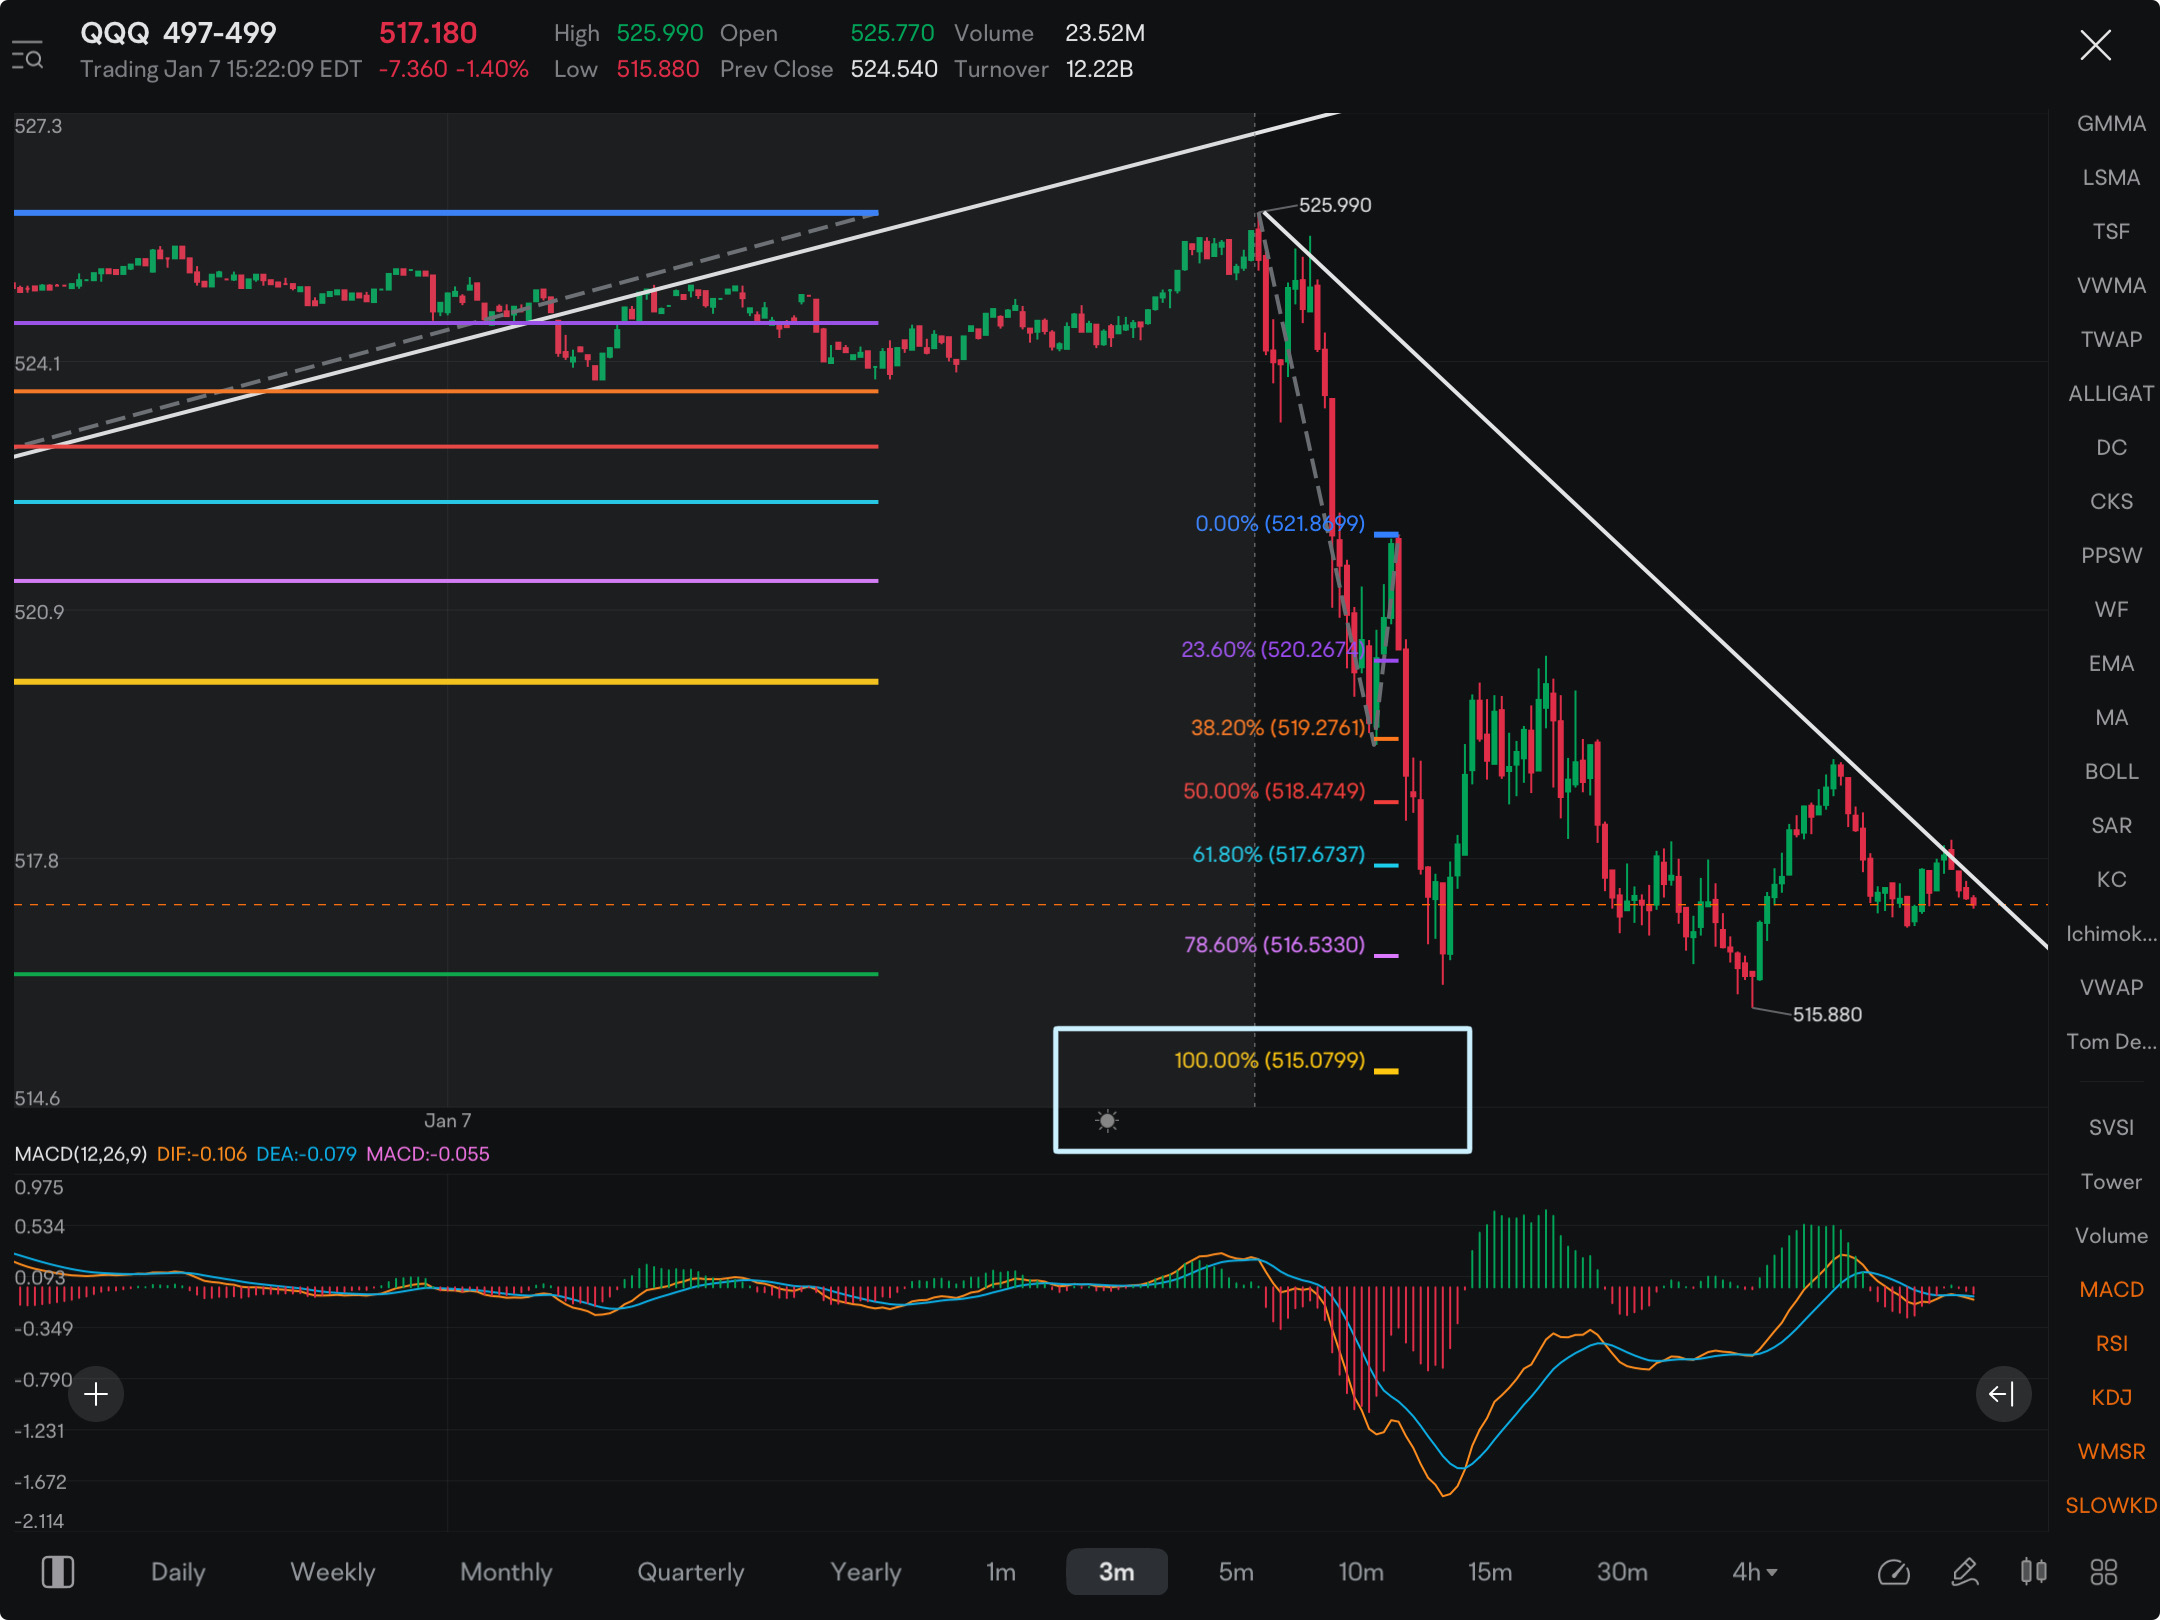2160x1620 pixels.
Task: Enable the CKS indicator
Action: pos(2111,502)
